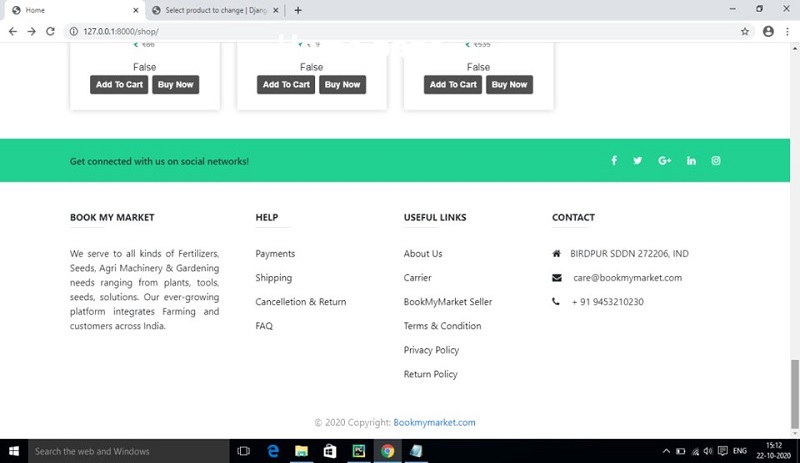The image size is (800, 463).
Task: Open the Terms & Condition link
Action: coord(442,326)
